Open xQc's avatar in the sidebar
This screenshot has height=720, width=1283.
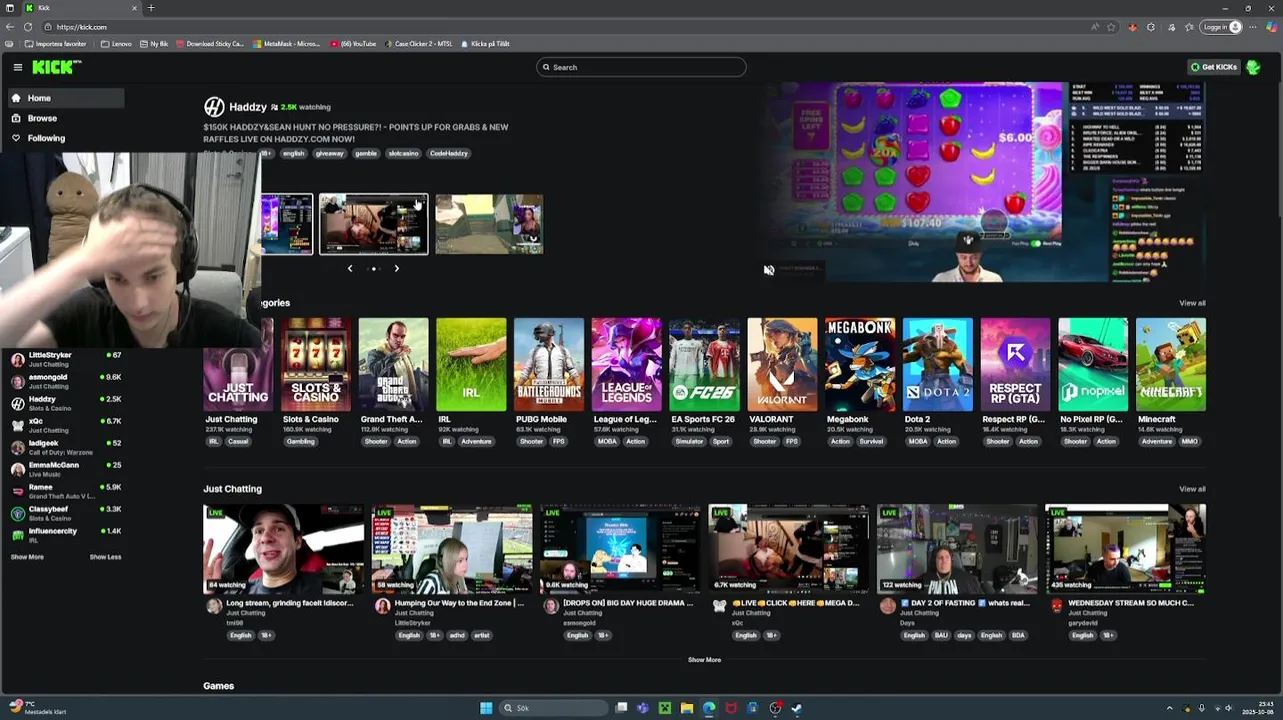[18, 425]
